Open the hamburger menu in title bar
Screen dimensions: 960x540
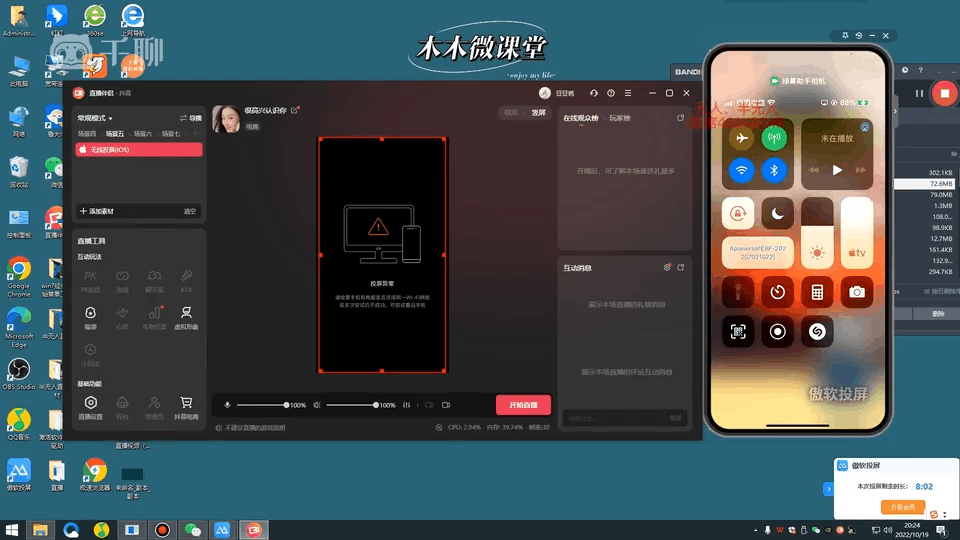click(628, 93)
